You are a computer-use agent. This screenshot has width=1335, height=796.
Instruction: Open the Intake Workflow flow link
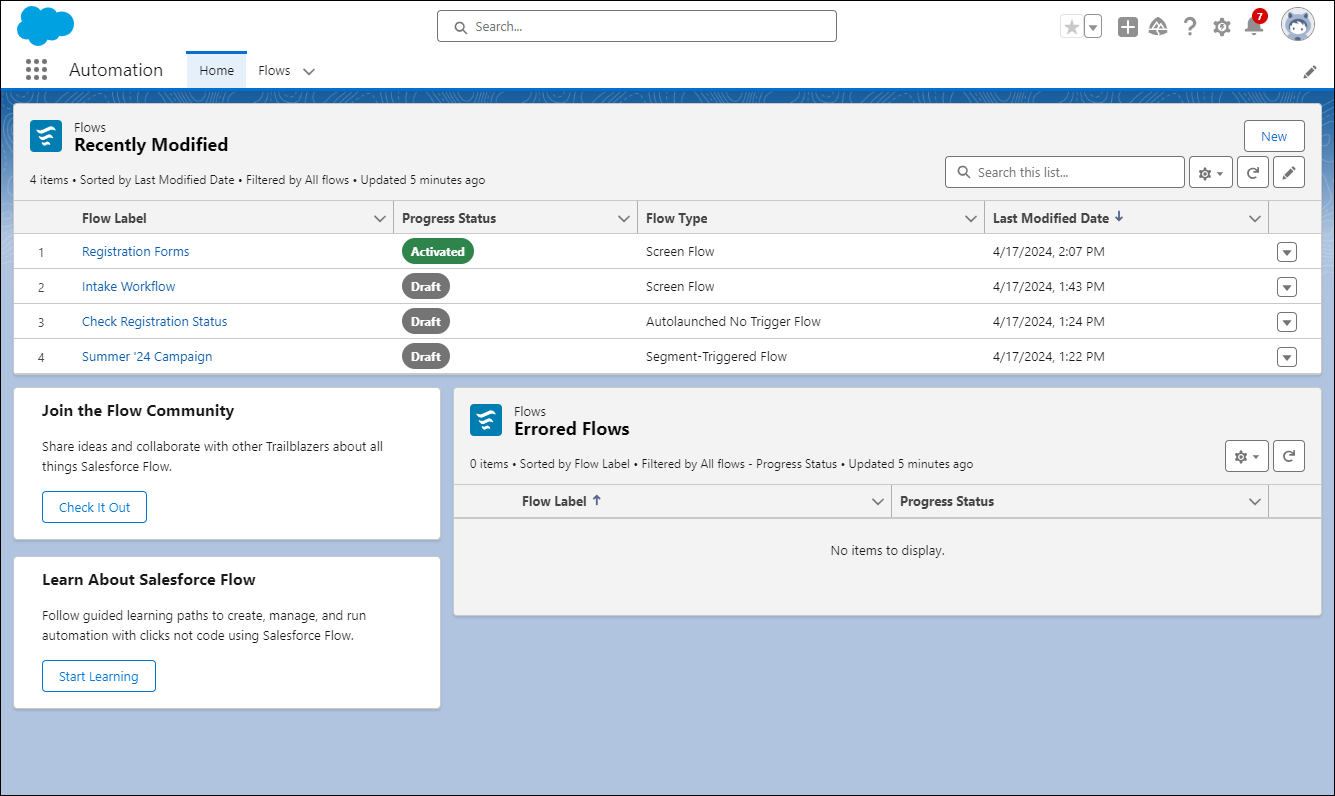coord(128,287)
